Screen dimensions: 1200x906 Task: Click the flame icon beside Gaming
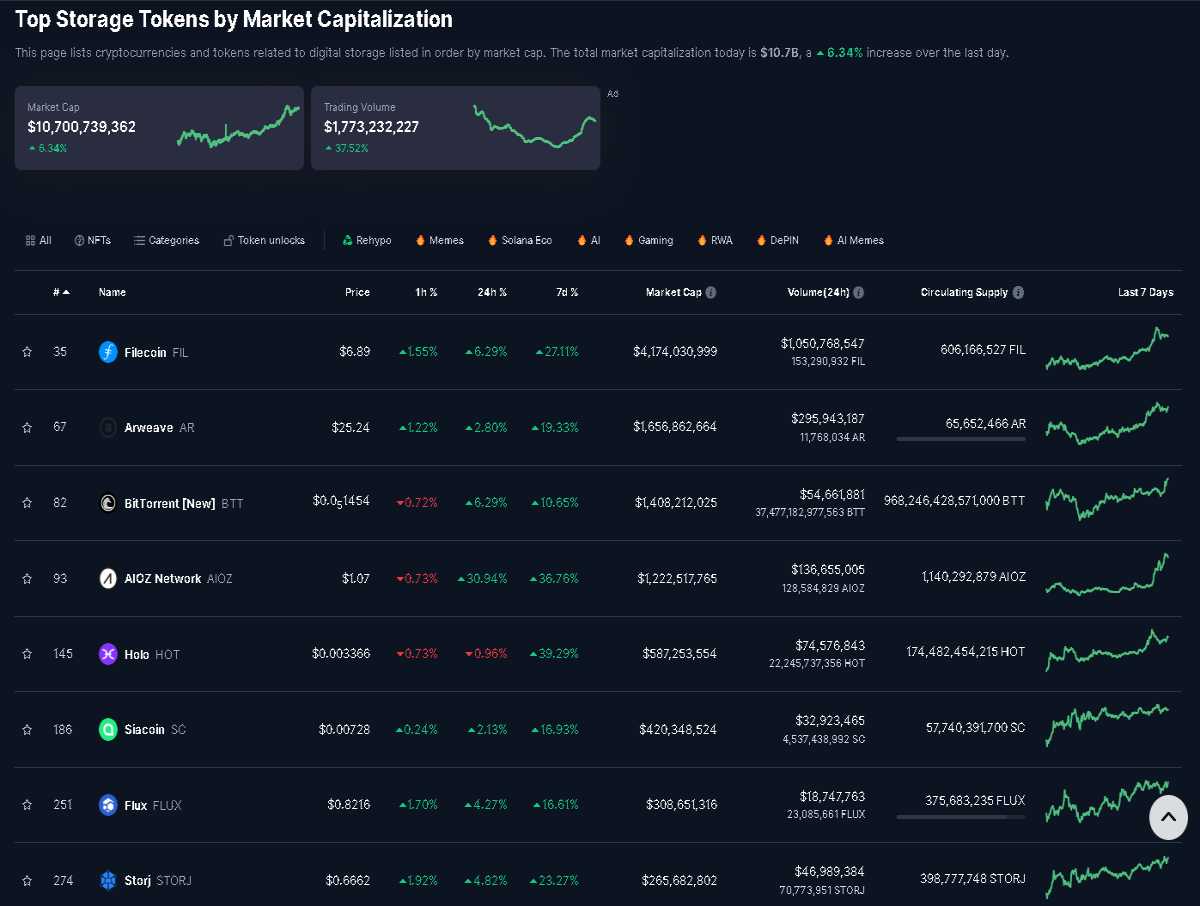click(x=629, y=240)
